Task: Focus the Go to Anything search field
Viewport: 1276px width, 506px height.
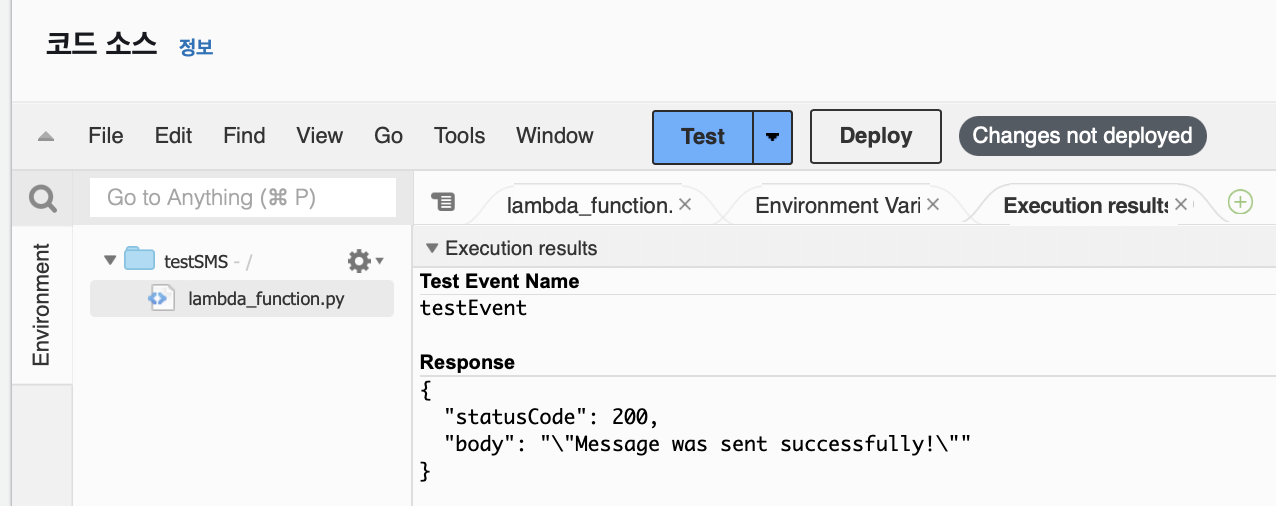Action: [242, 198]
